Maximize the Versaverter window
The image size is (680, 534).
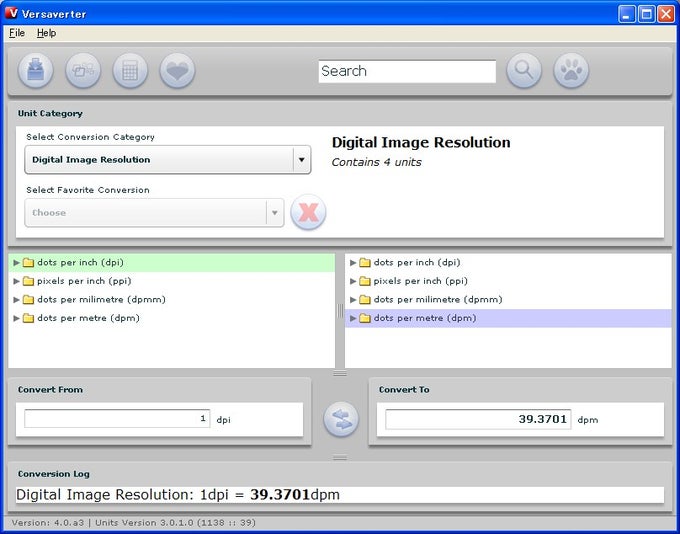click(x=646, y=14)
